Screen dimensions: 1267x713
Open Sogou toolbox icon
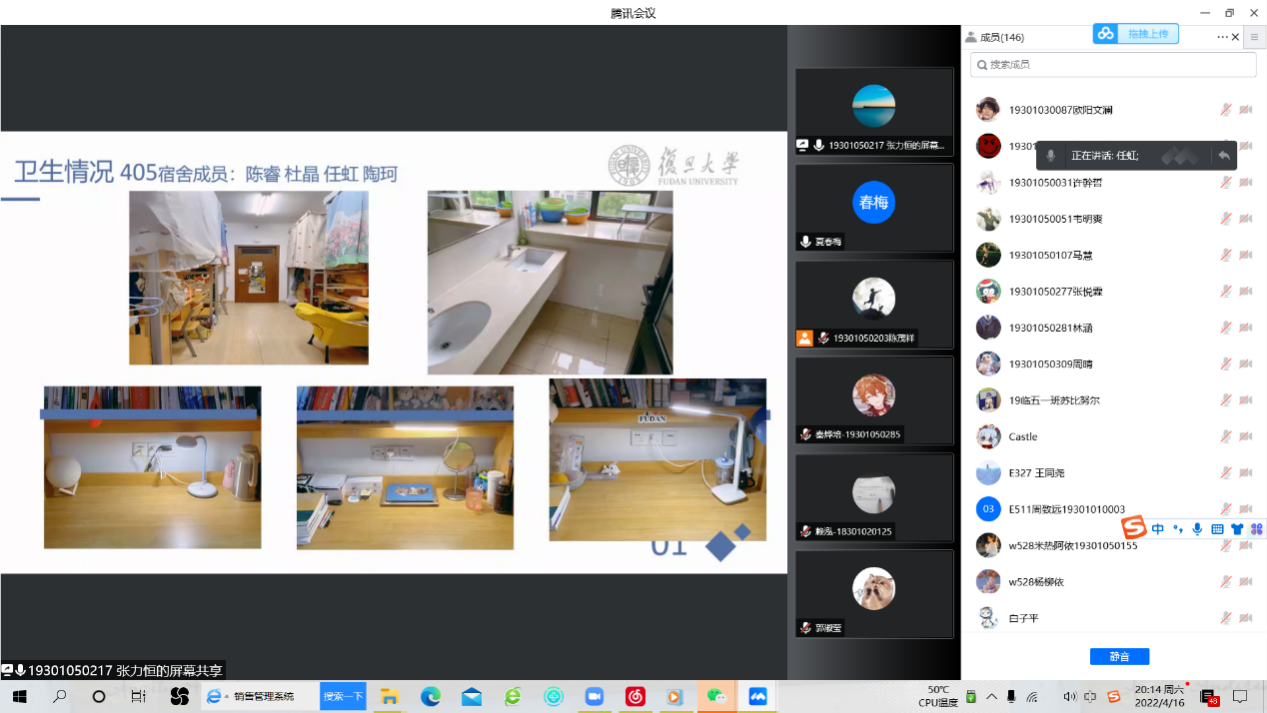click(x=1256, y=529)
